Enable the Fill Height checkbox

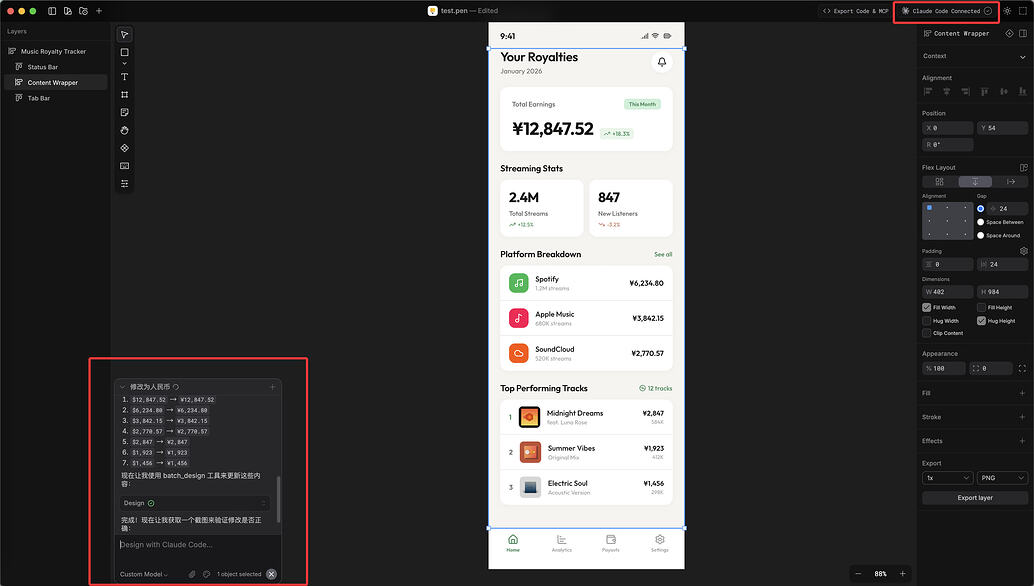[x=981, y=307]
